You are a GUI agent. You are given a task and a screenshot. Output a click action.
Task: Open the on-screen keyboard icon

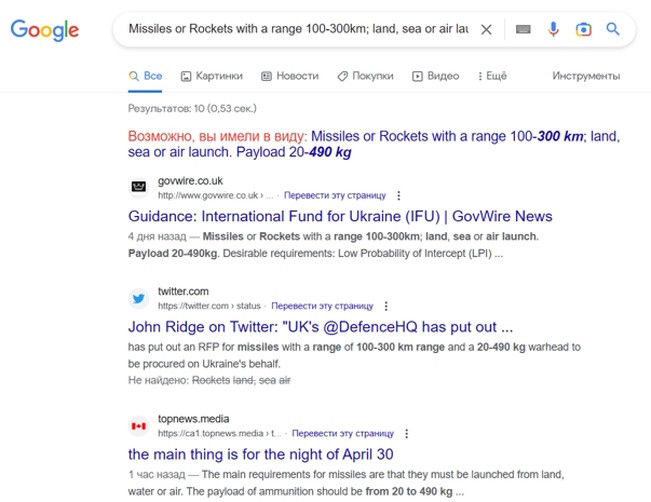523,30
